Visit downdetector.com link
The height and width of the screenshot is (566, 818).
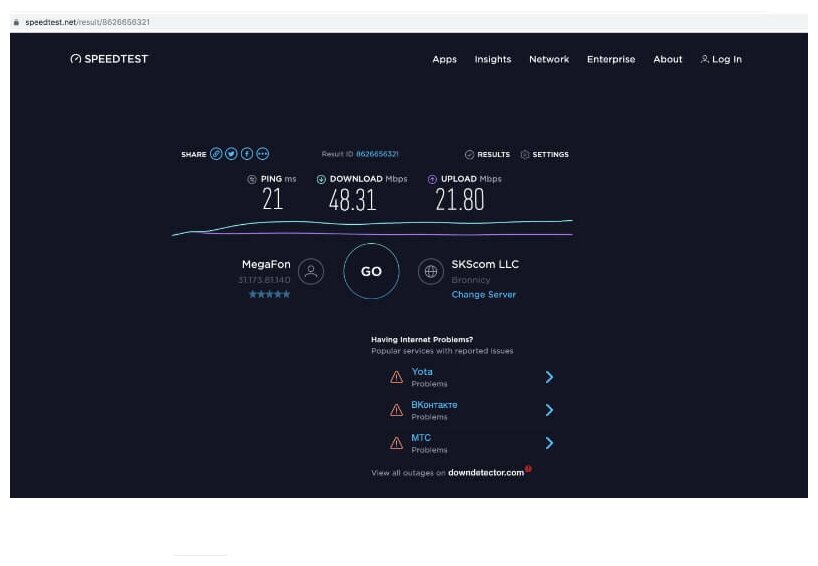[x=486, y=473]
